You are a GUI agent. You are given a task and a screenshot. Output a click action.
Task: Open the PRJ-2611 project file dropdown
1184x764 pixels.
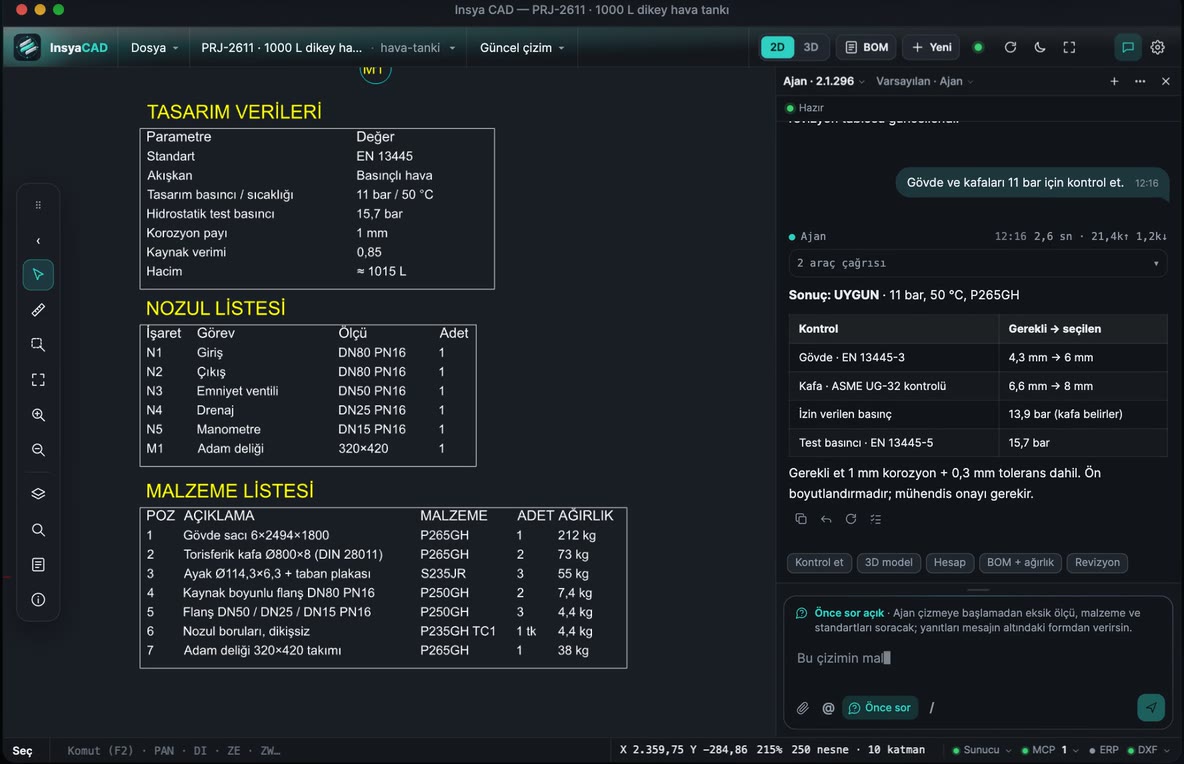(328, 48)
